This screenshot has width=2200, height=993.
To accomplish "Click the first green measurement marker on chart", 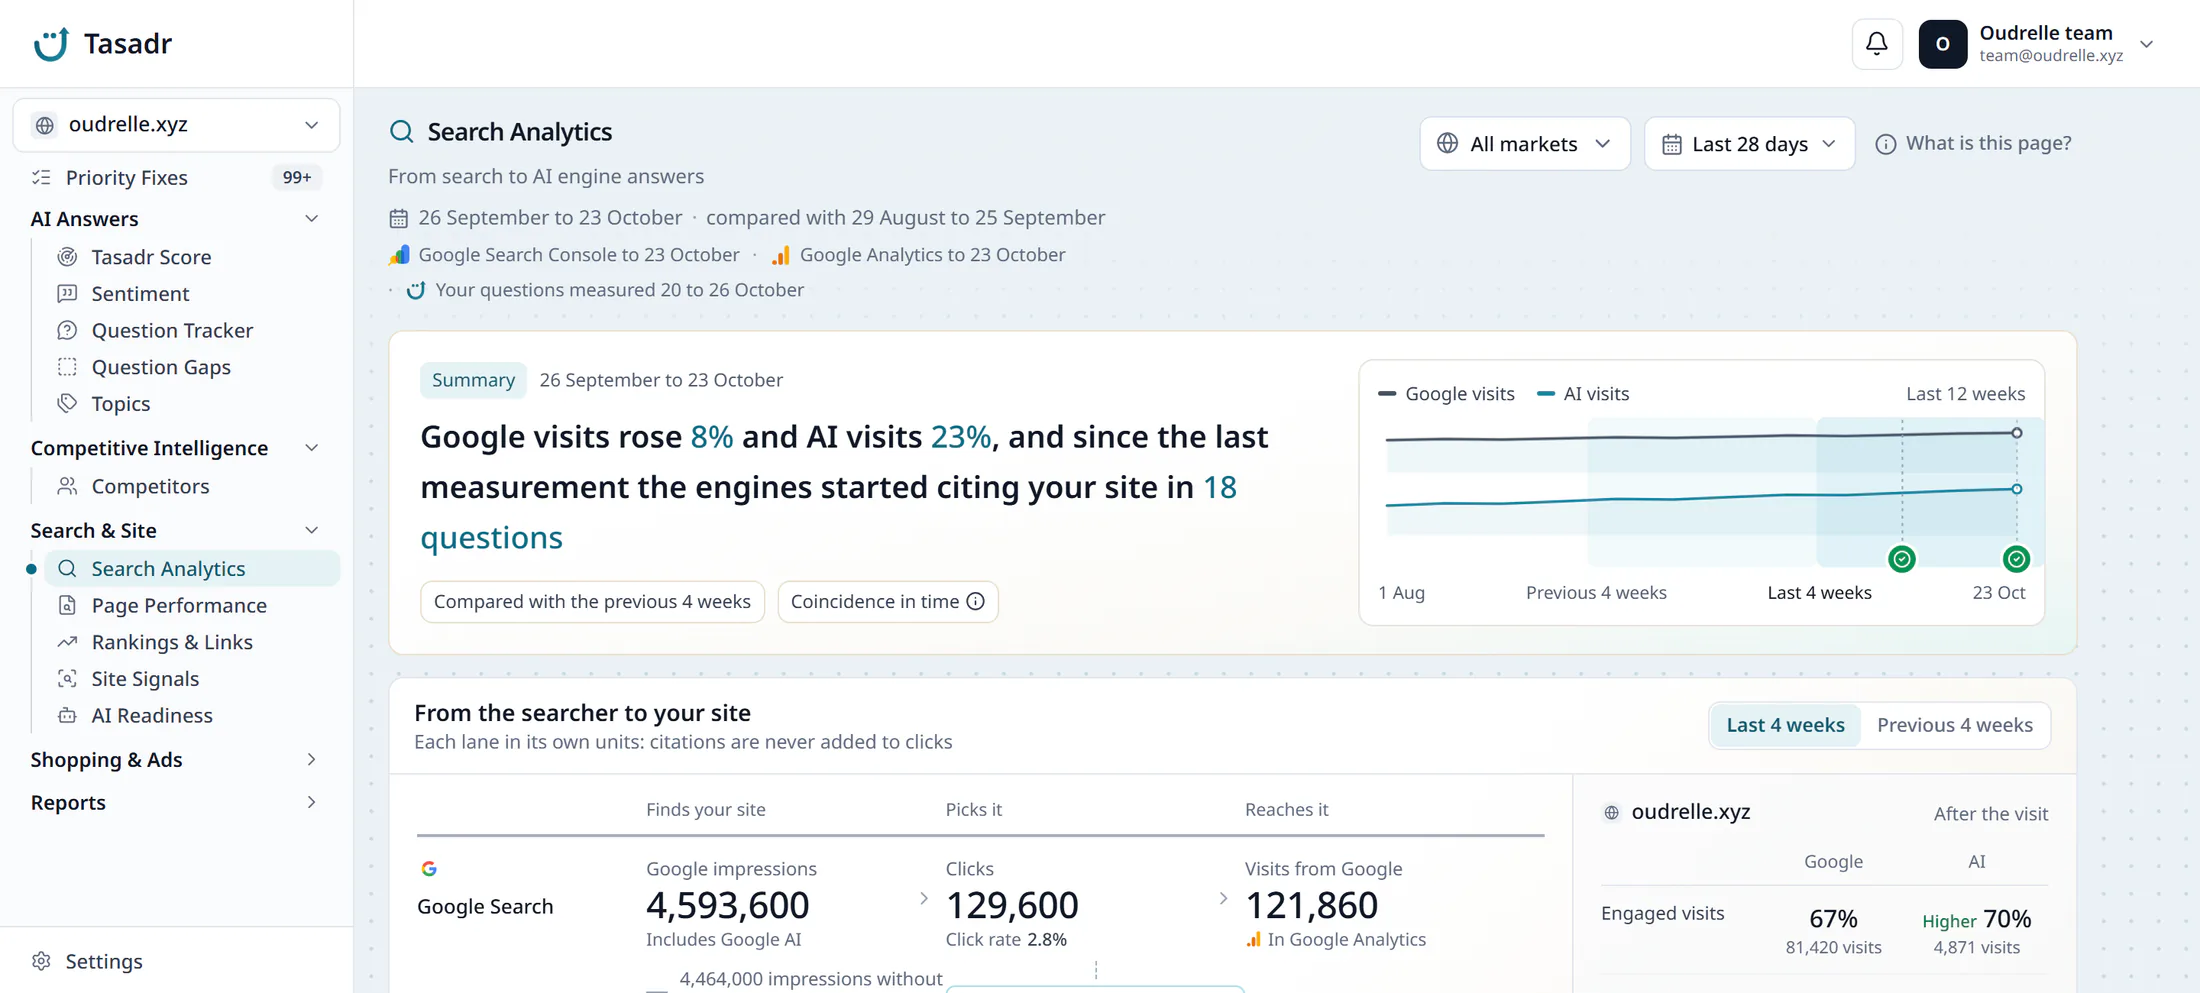I will click(1902, 559).
